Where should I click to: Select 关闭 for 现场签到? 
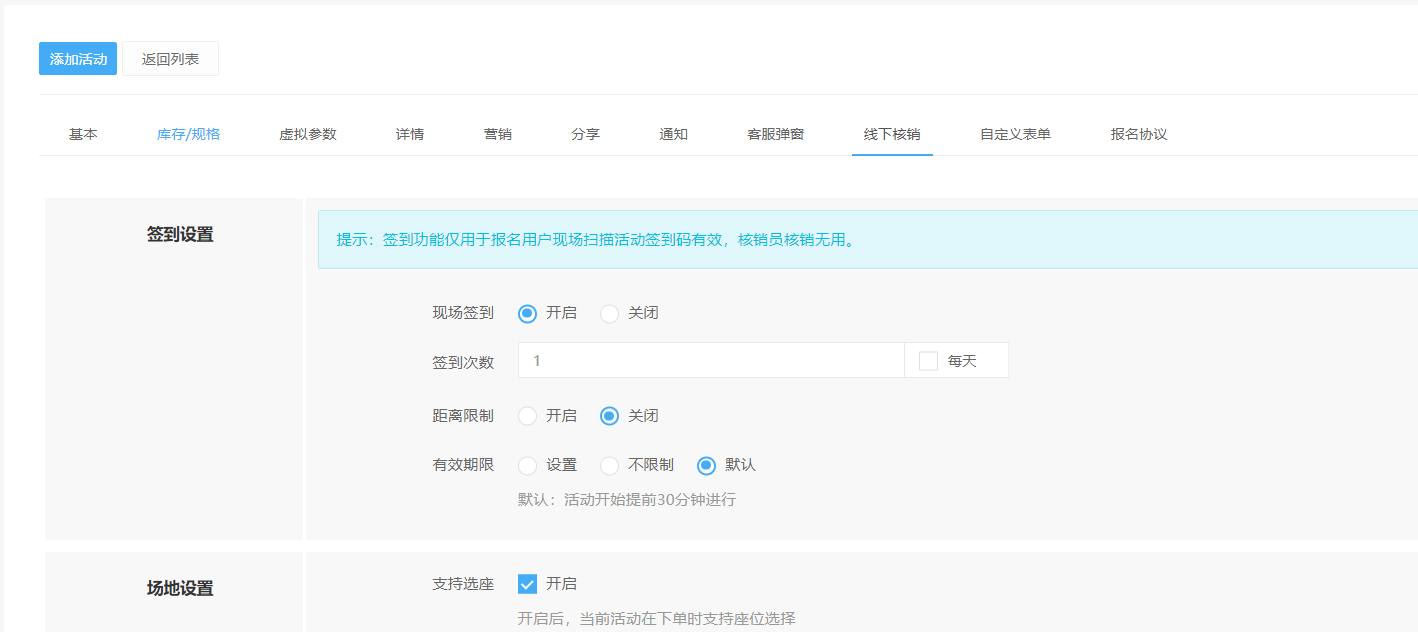point(610,313)
